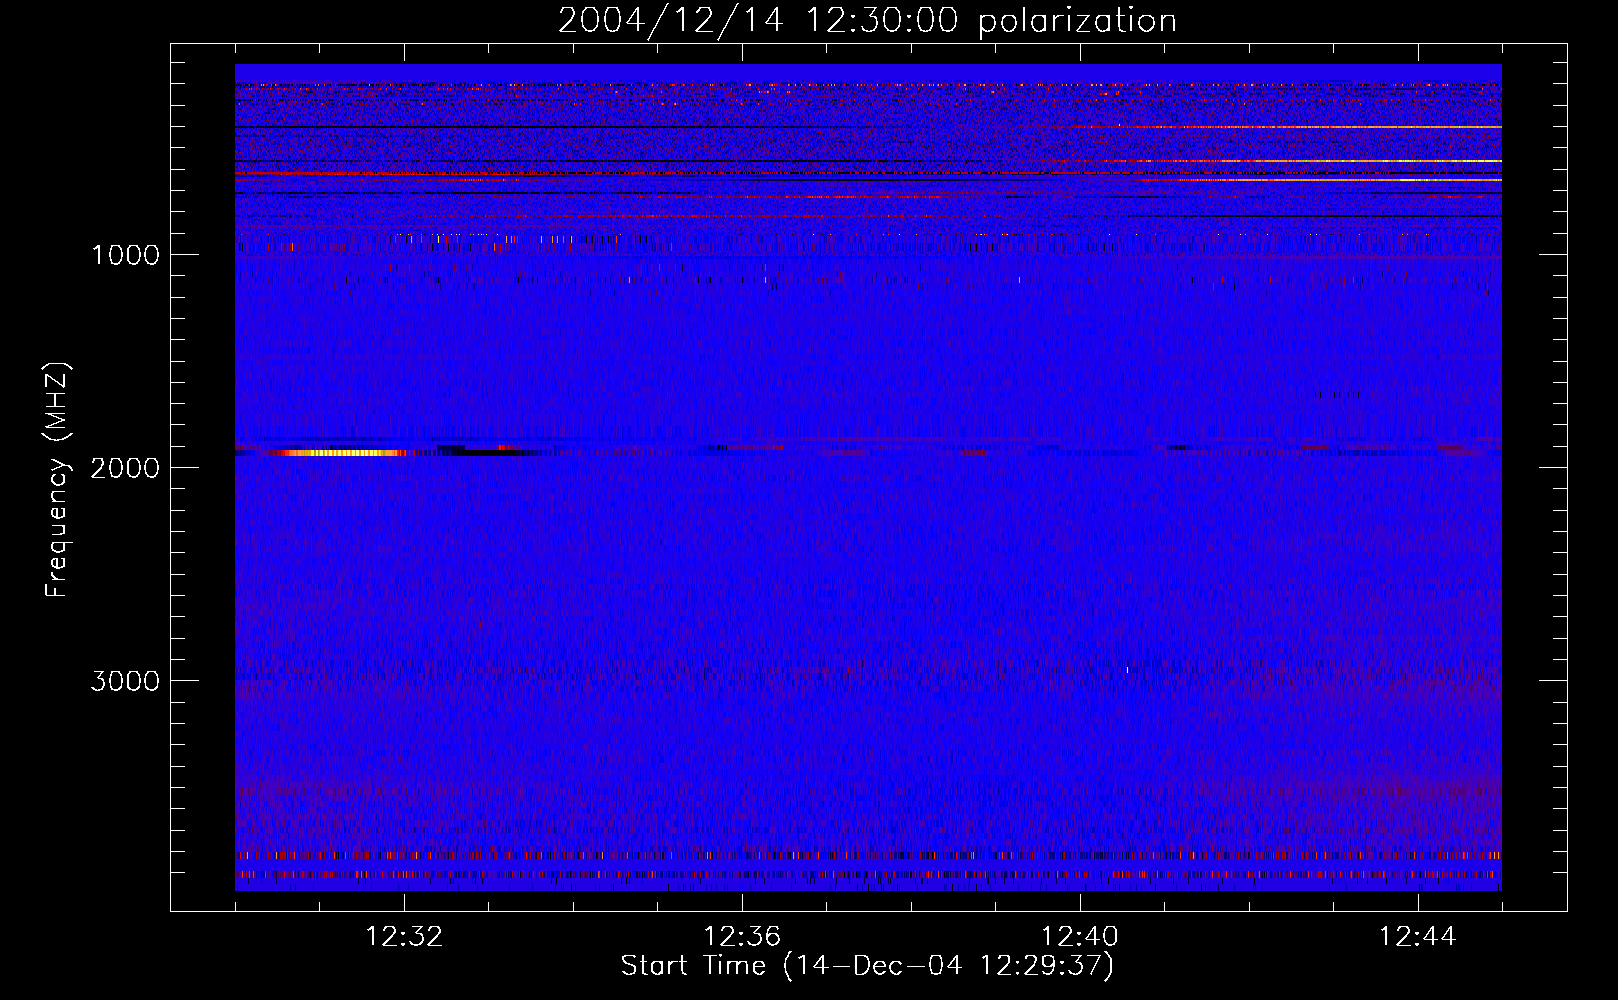Image resolution: width=1618 pixels, height=1000 pixels.
Task: Click the 12:44 time tick label
Action: (1418, 937)
